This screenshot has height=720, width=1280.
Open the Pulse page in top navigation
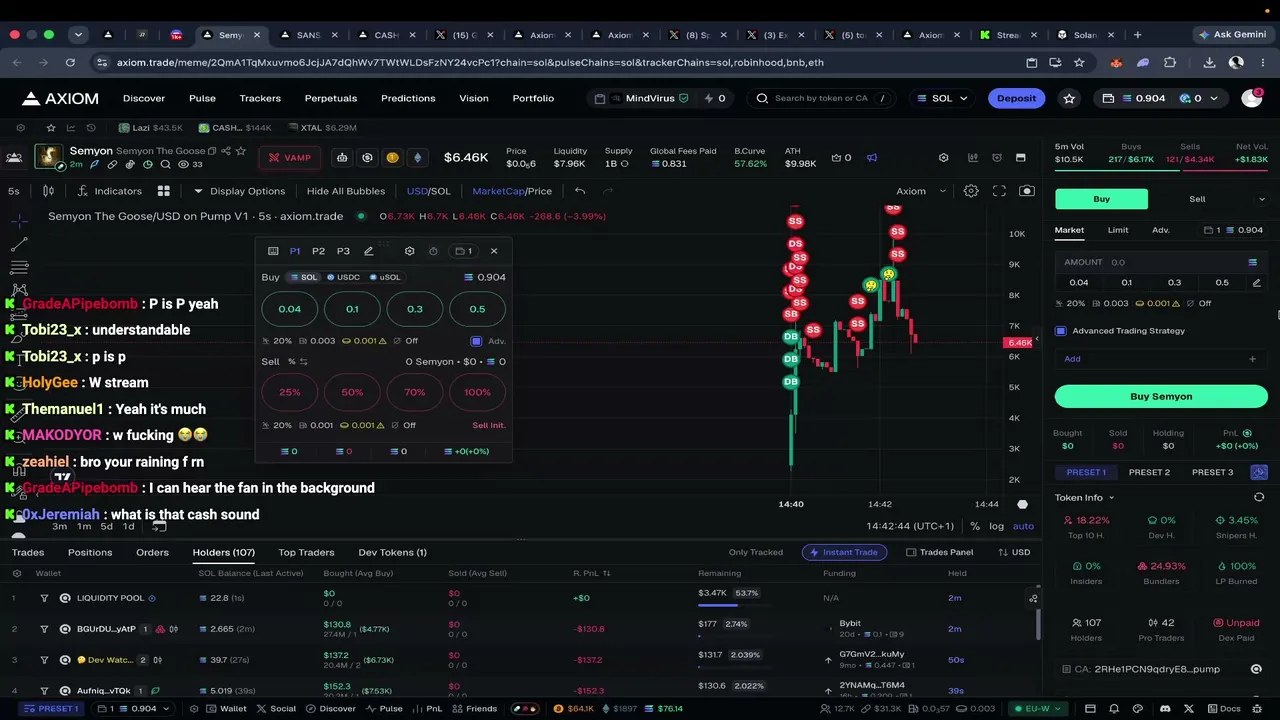pos(202,98)
